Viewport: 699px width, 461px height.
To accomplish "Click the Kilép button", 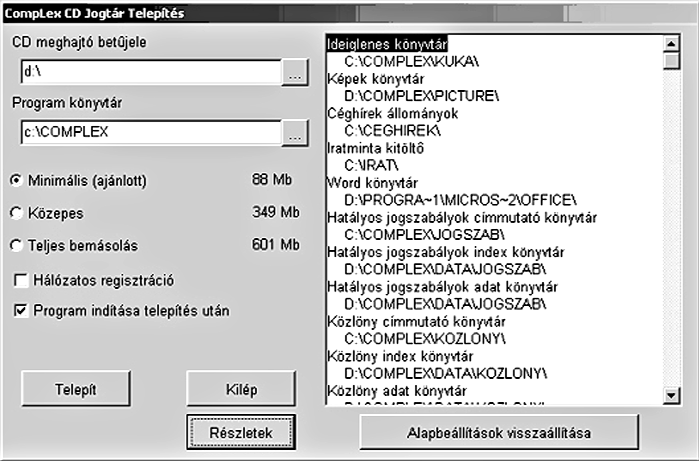I will [x=241, y=389].
